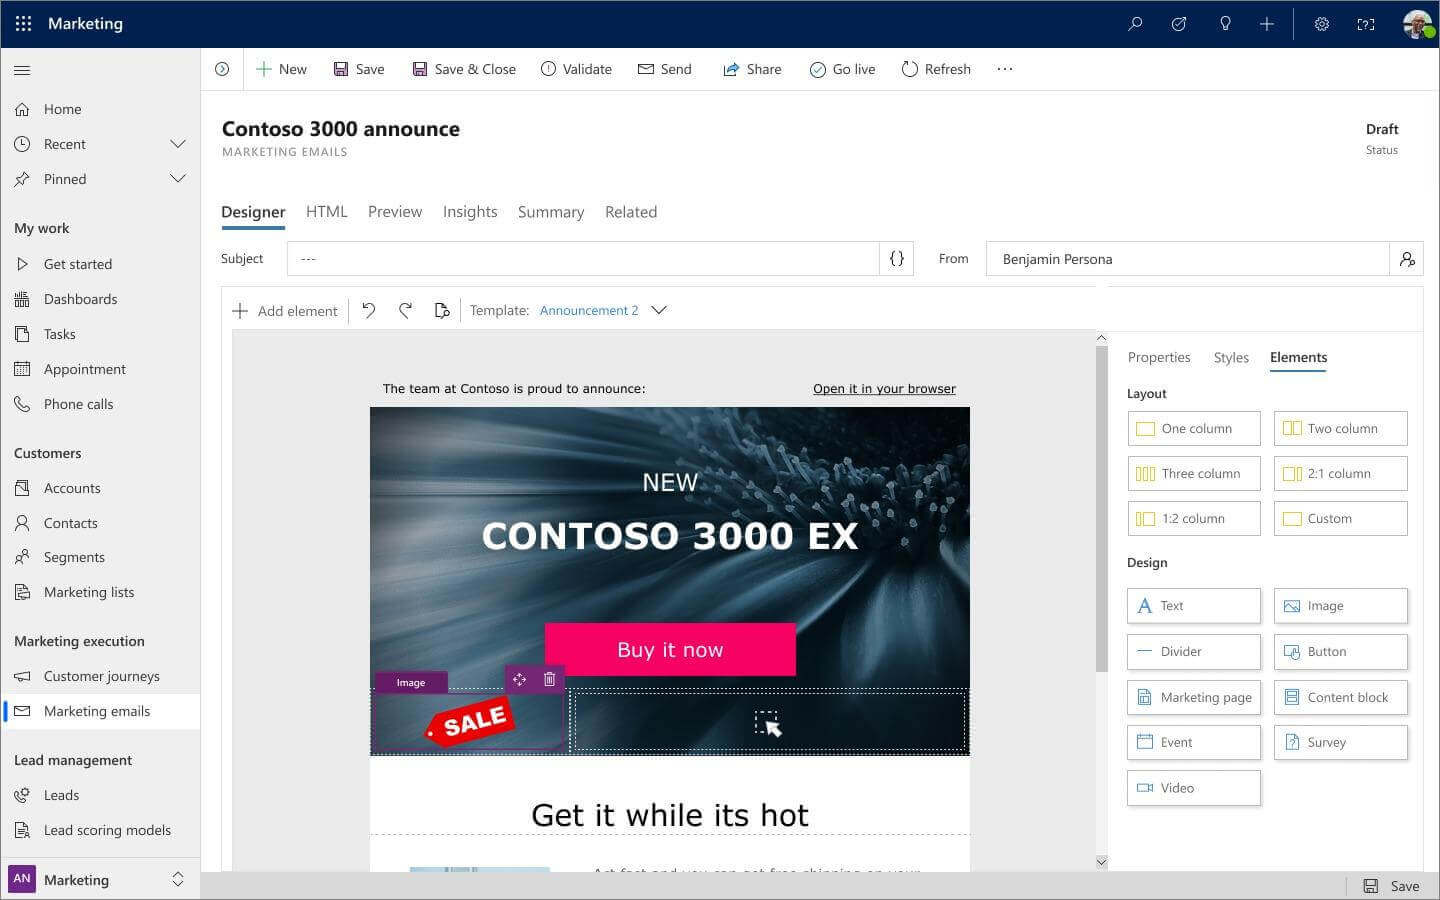
Task: Click the move handle on Image element
Action: click(519, 680)
